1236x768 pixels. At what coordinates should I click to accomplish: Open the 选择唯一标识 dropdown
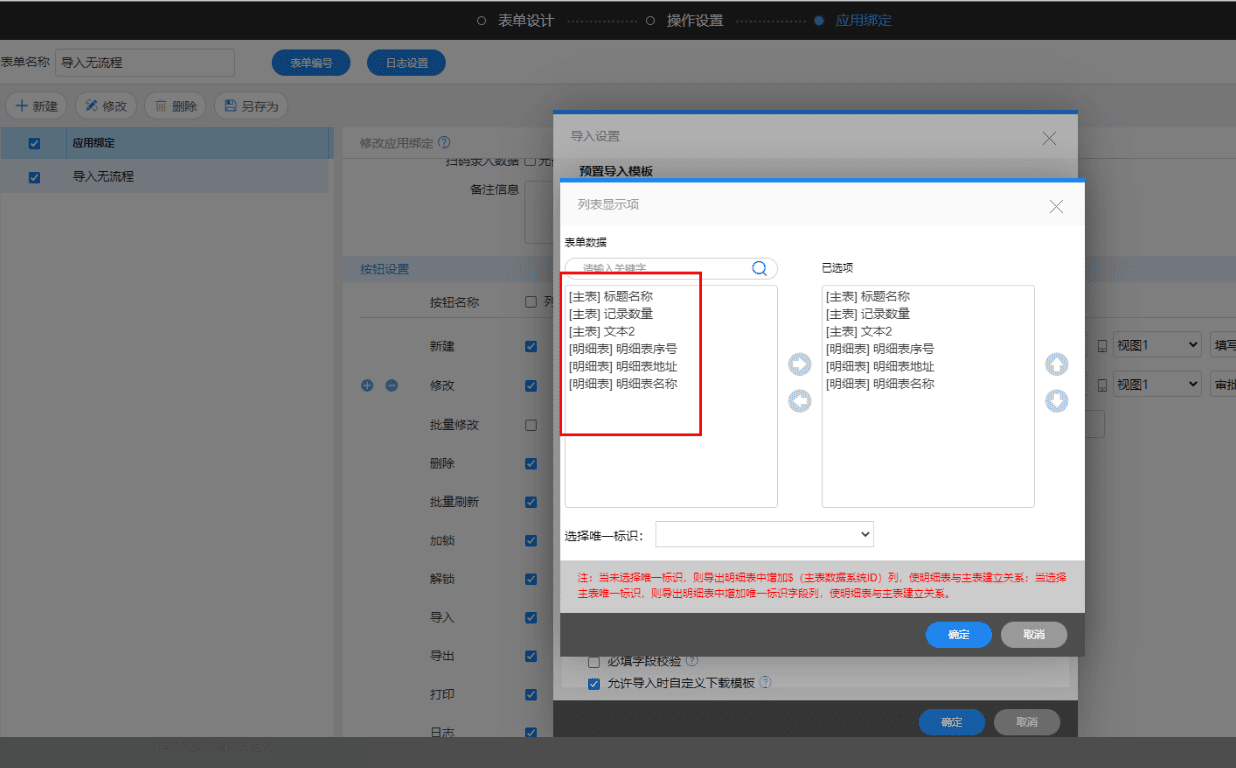765,535
